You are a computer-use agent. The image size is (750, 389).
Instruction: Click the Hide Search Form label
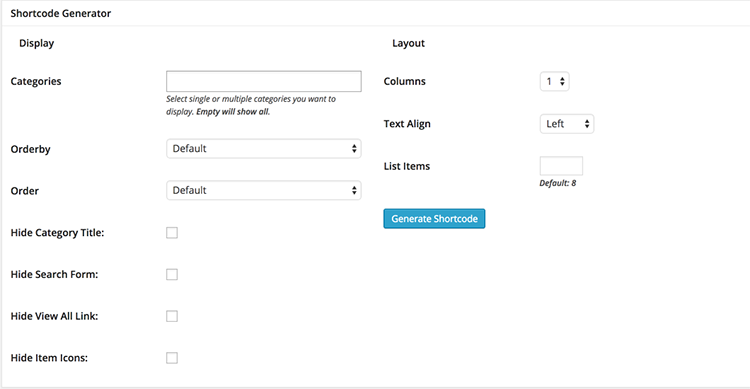[54, 275]
